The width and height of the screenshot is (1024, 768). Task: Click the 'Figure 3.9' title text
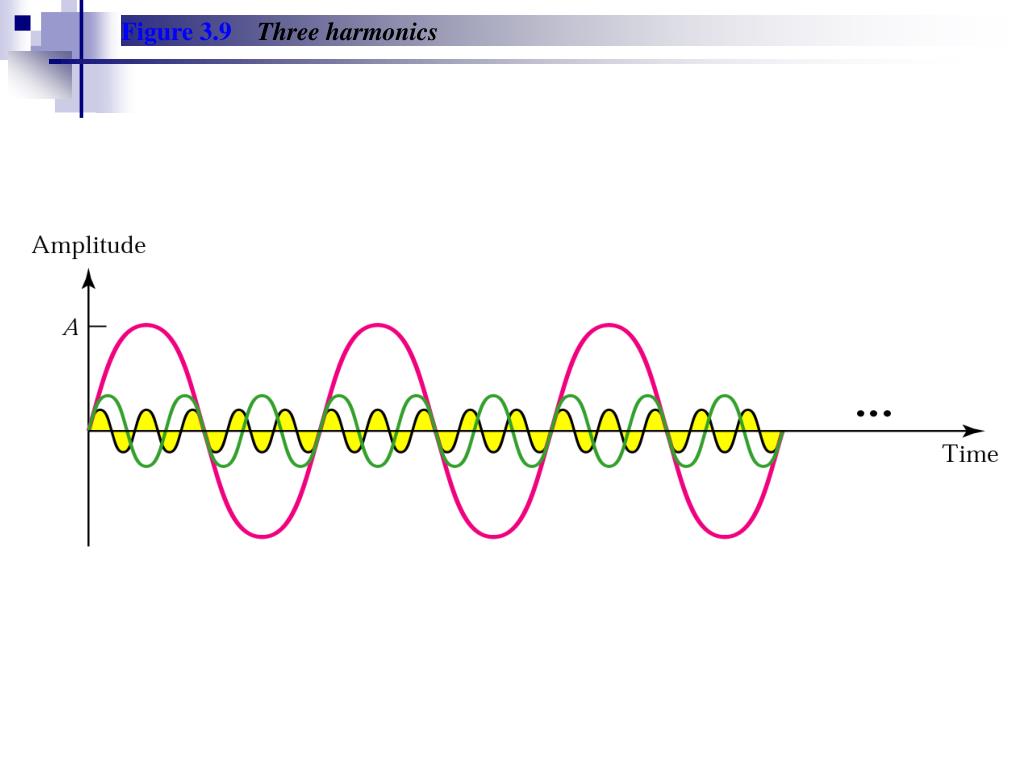pos(176,32)
